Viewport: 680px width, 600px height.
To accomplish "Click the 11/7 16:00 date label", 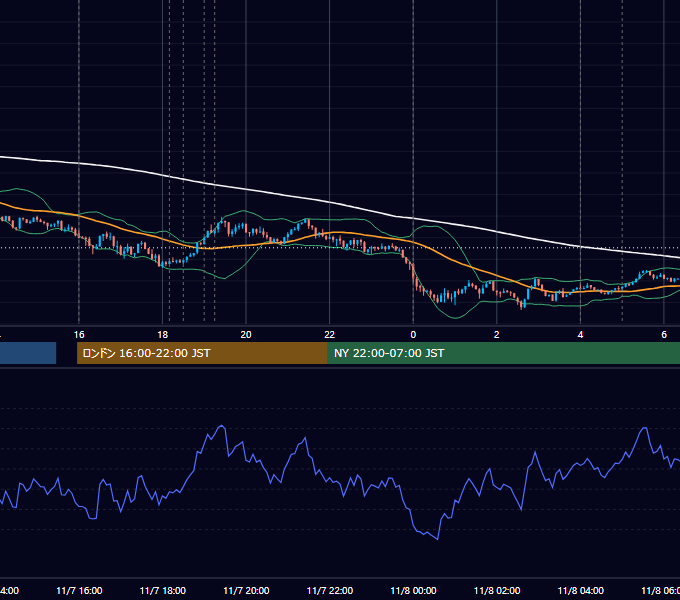I will [x=79, y=591].
